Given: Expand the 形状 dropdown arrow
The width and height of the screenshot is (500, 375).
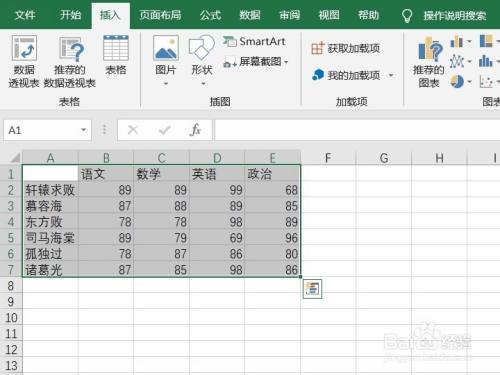Looking at the screenshot, I should click(203, 84).
